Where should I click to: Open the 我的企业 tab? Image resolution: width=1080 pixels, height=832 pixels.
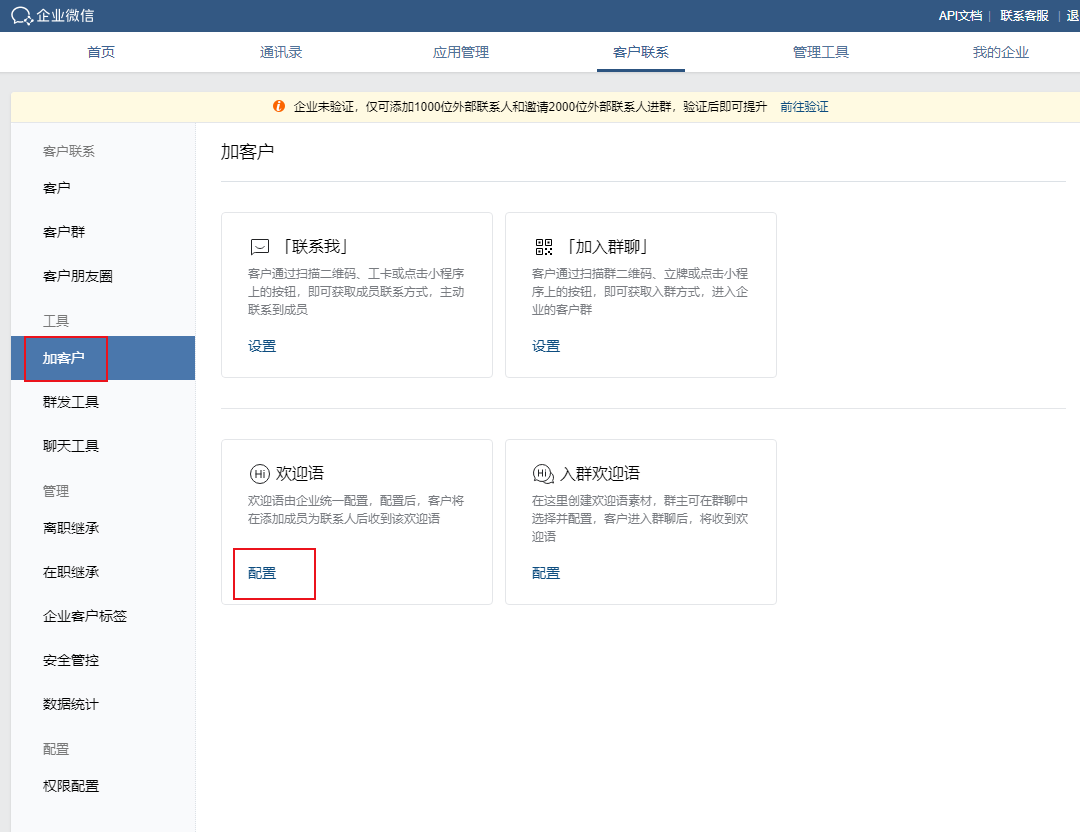1001,53
